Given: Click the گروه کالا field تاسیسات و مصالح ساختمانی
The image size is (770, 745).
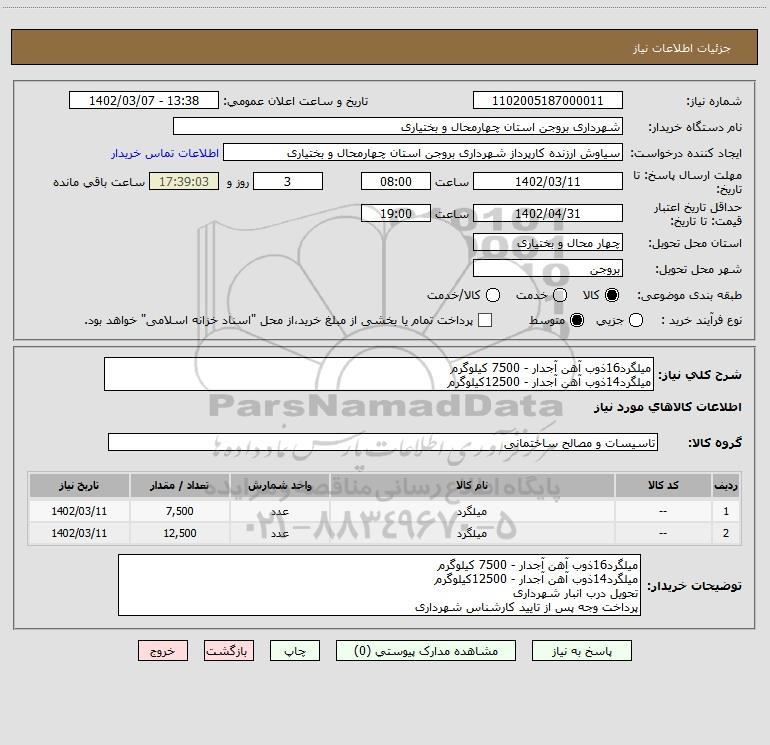Looking at the screenshot, I should (x=383, y=442).
